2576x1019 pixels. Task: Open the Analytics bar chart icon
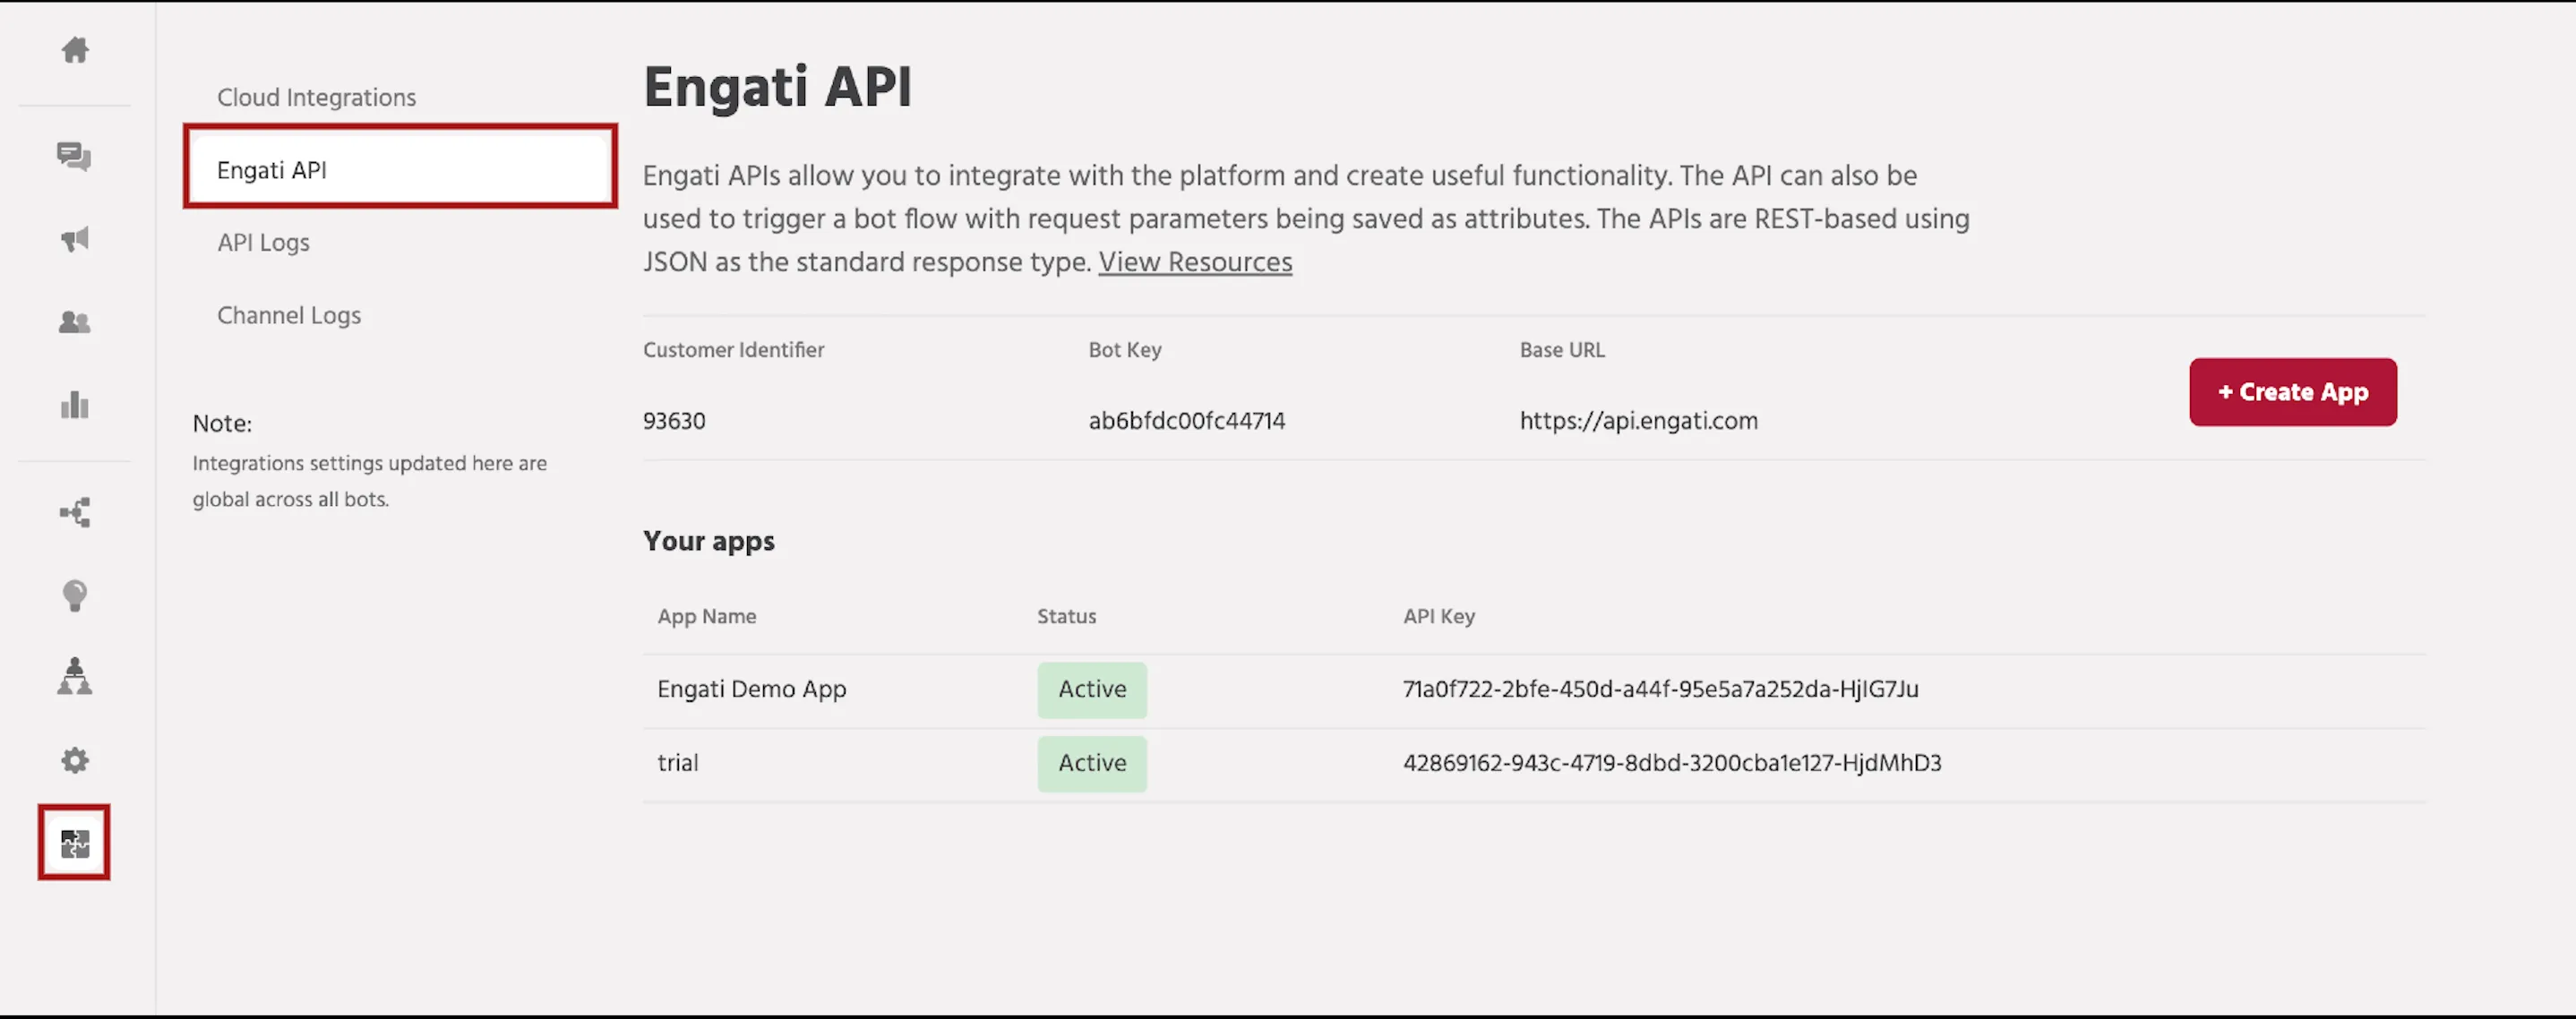tap(75, 405)
